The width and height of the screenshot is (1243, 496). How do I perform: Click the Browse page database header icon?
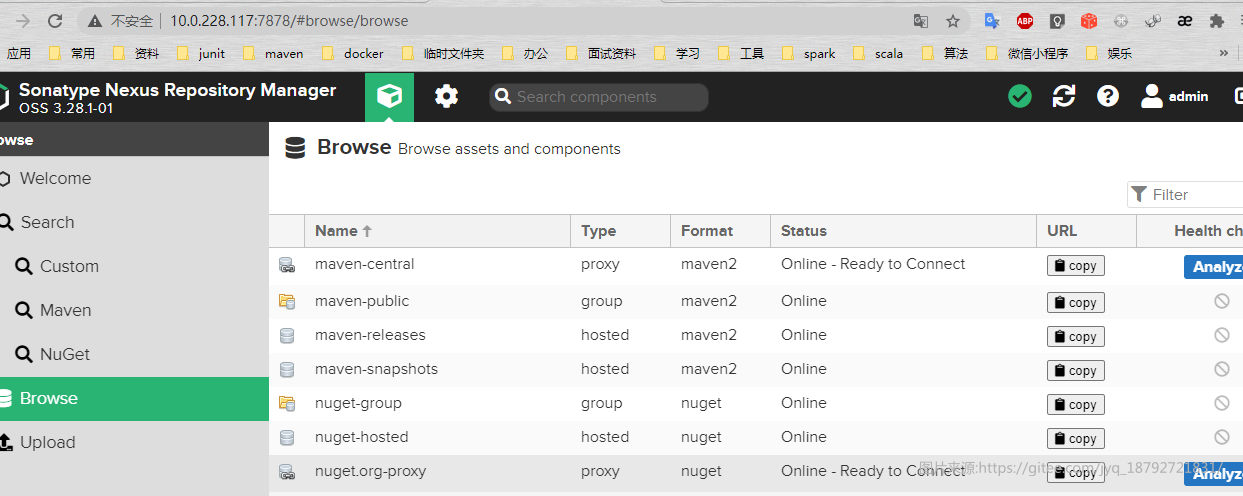click(295, 148)
